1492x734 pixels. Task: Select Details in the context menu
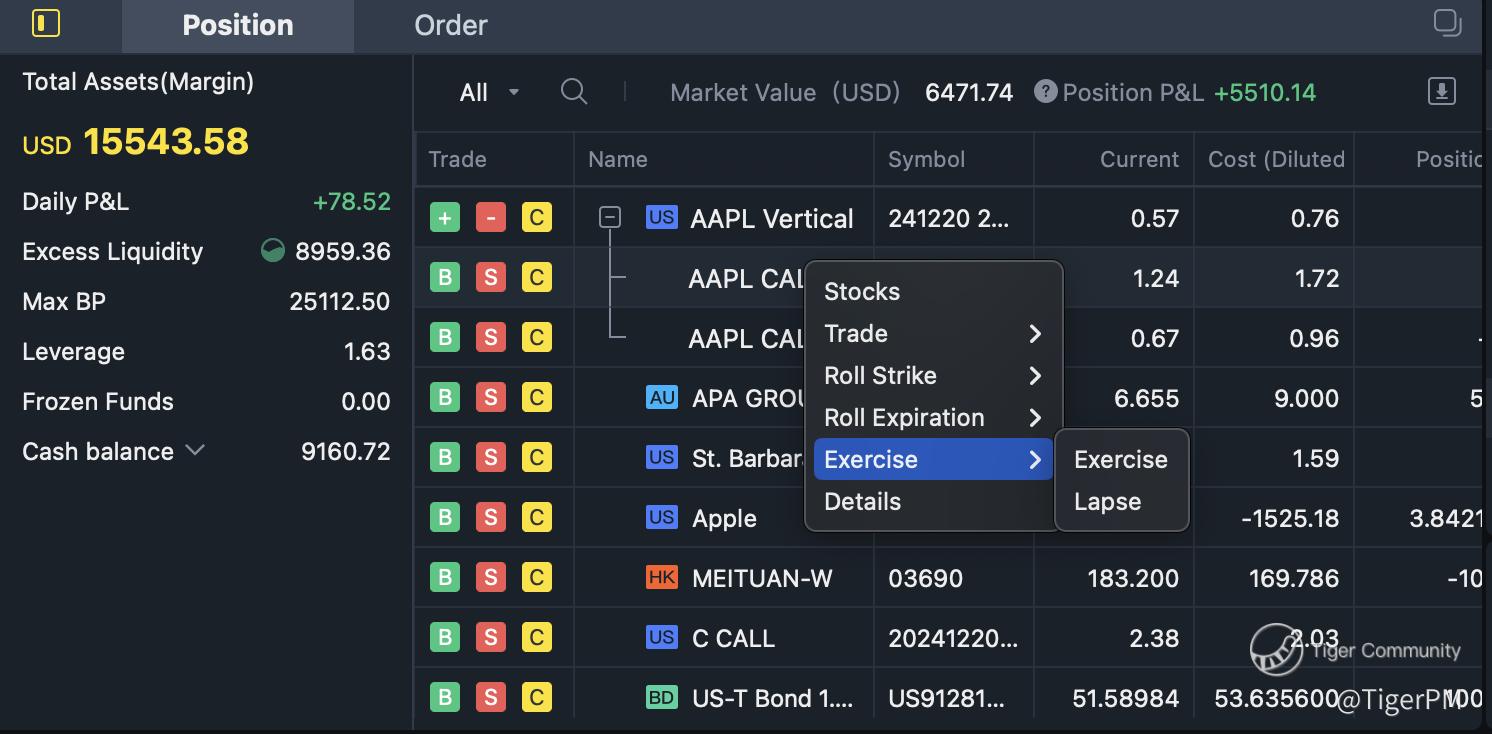pos(933,502)
